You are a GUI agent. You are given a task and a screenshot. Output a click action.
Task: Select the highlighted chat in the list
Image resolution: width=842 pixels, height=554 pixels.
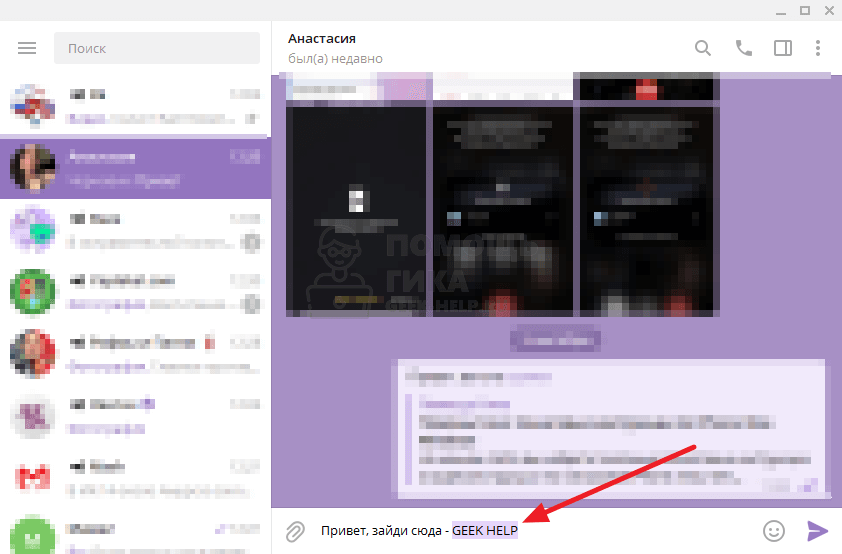(135, 167)
